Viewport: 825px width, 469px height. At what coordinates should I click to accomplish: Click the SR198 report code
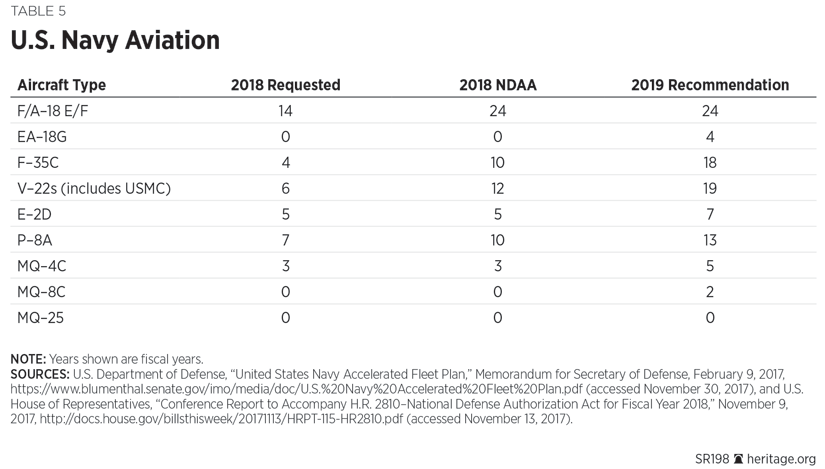point(712,459)
